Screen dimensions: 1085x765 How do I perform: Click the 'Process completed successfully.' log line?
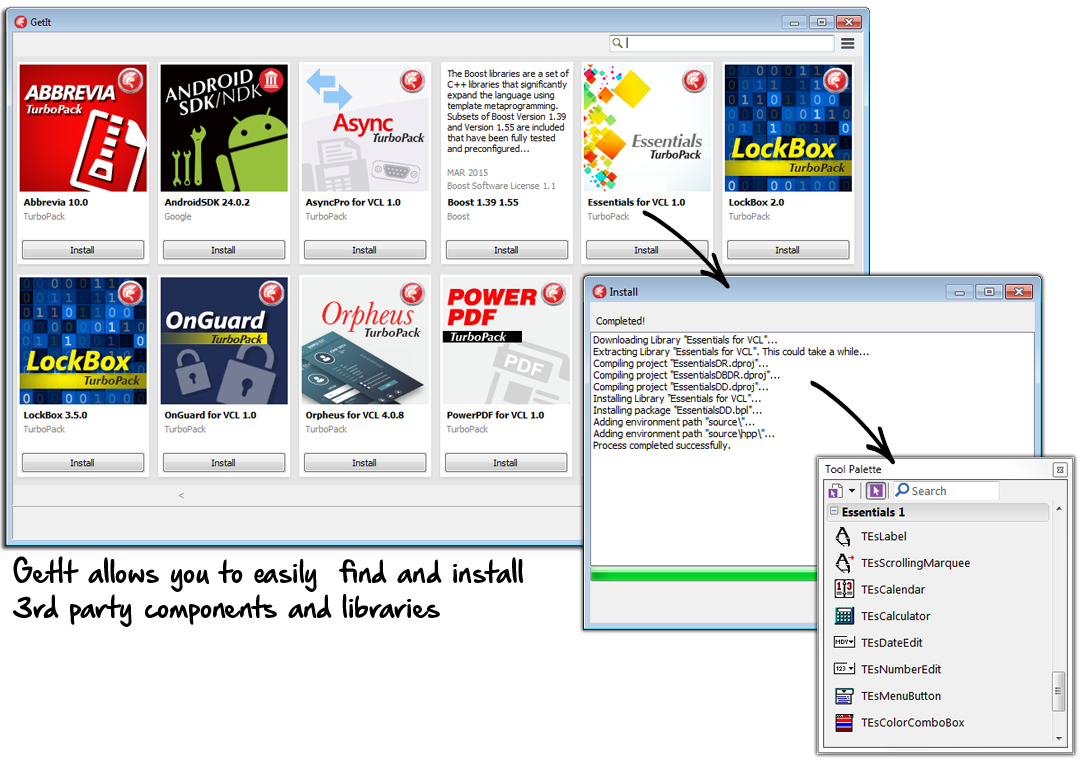pyautogui.click(x=662, y=446)
